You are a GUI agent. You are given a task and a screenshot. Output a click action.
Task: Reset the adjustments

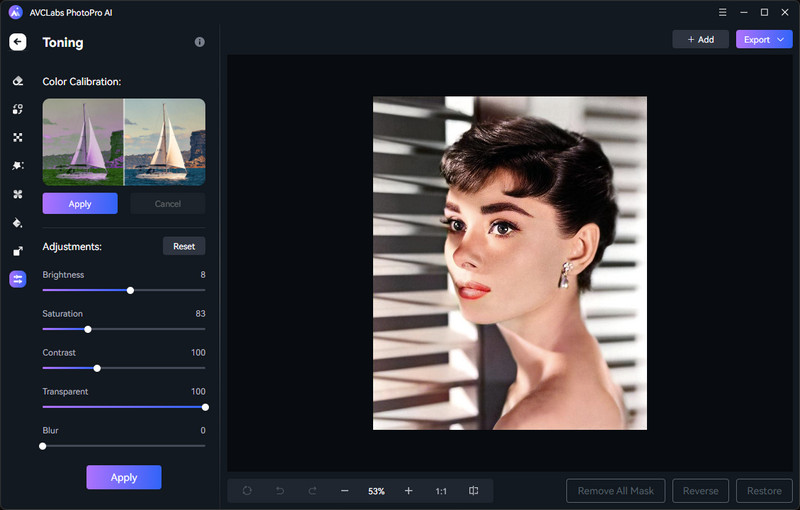pos(184,246)
